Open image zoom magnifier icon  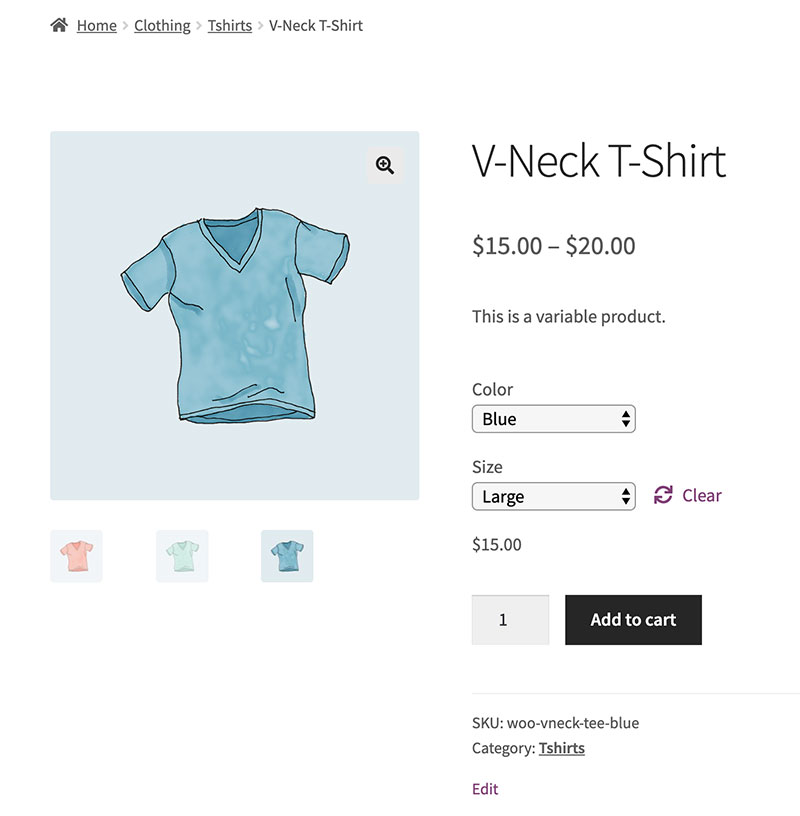[x=385, y=165]
